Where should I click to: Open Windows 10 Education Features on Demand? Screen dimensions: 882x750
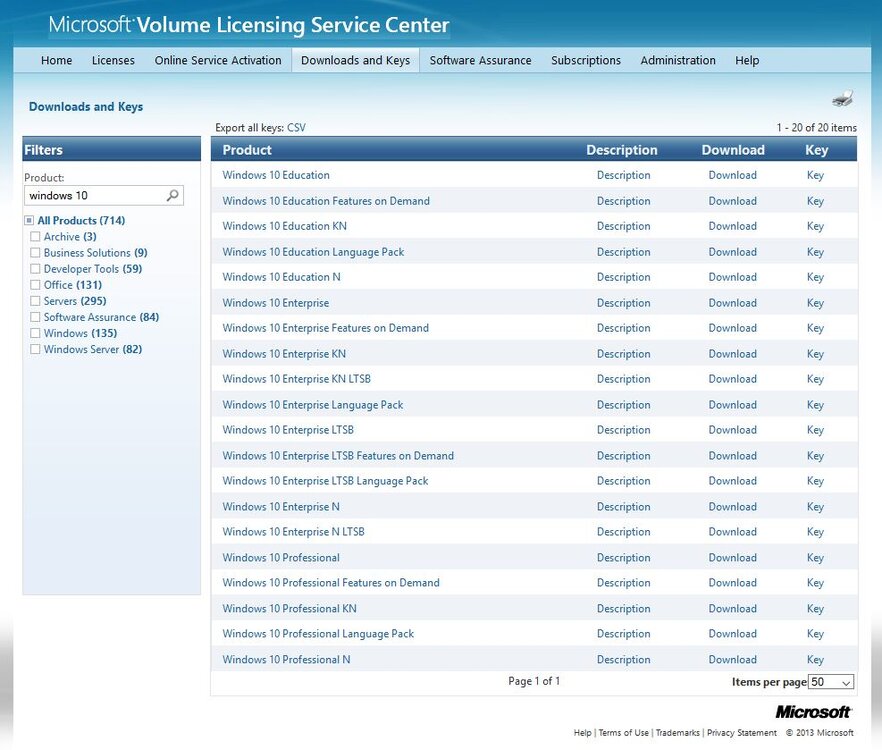[326, 201]
